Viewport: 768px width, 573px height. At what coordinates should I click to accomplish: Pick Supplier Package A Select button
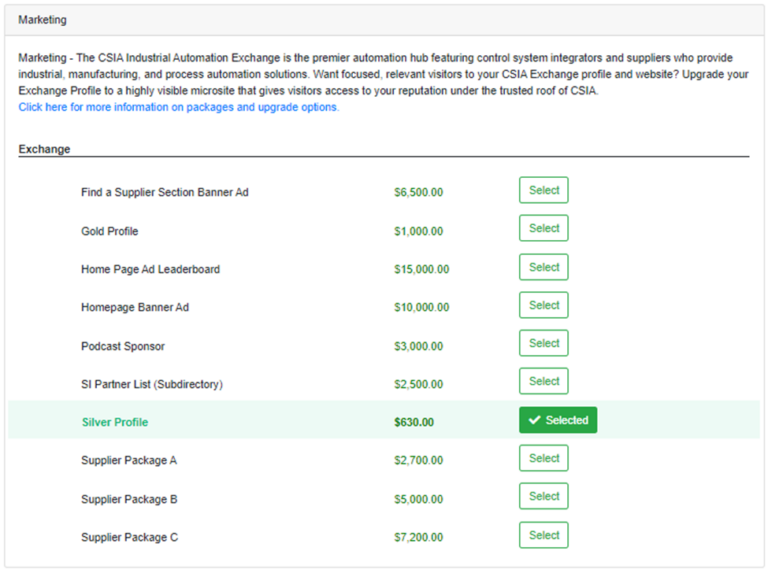543,459
